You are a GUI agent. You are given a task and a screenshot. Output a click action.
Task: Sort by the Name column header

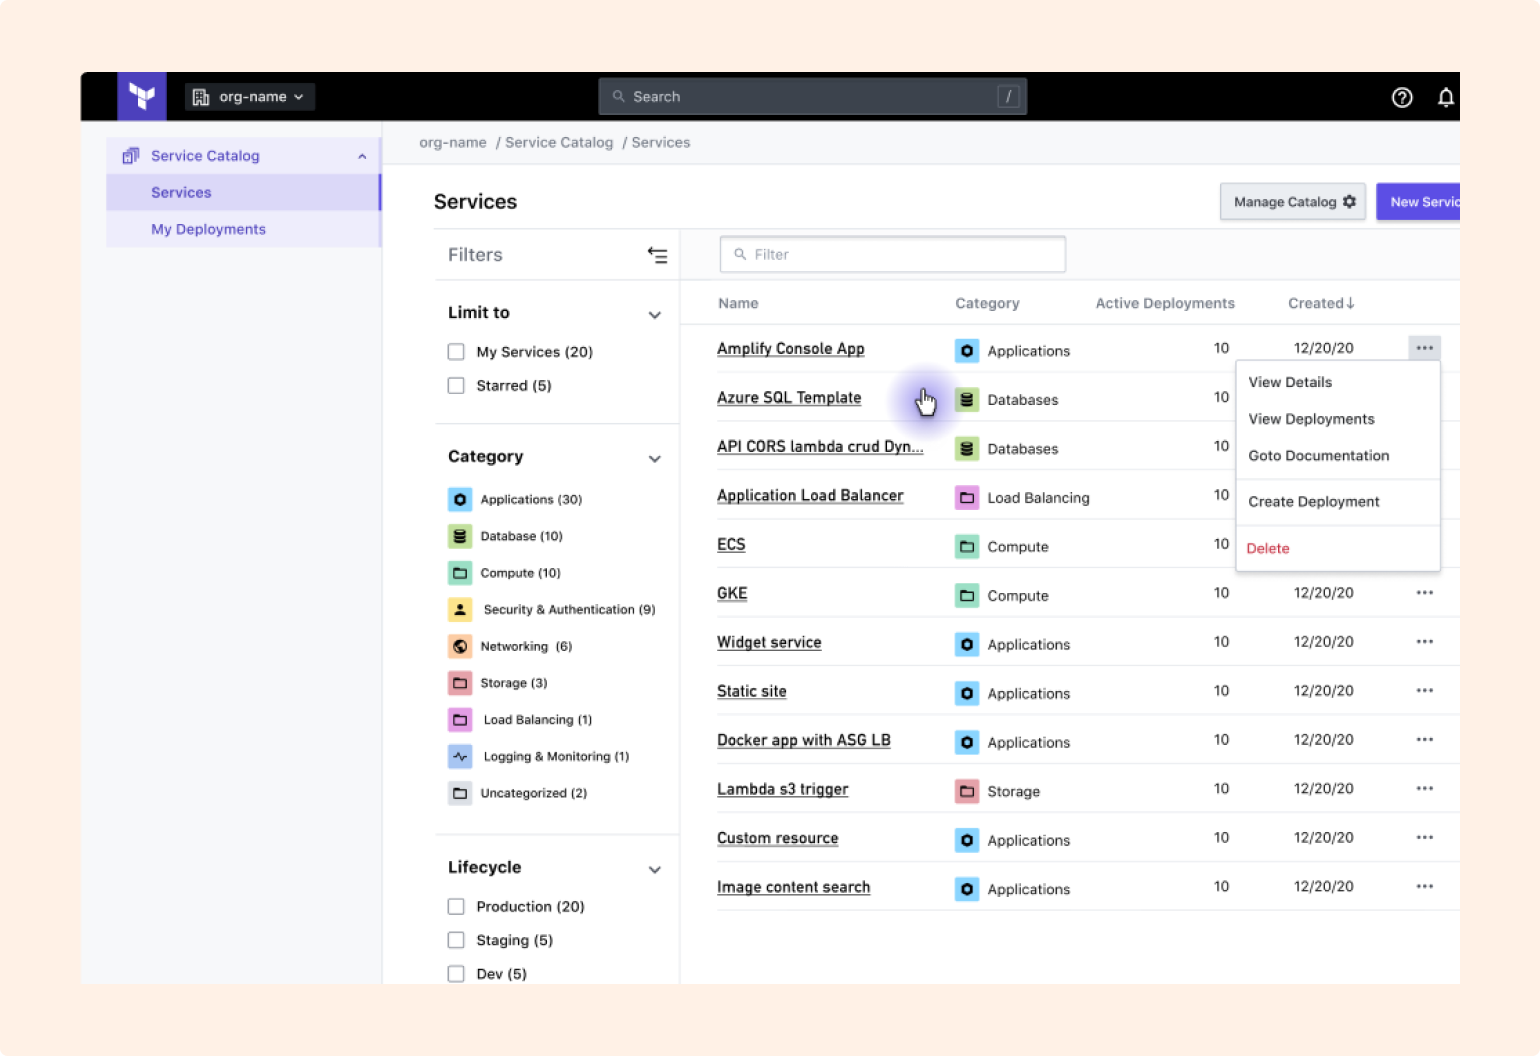click(x=738, y=304)
